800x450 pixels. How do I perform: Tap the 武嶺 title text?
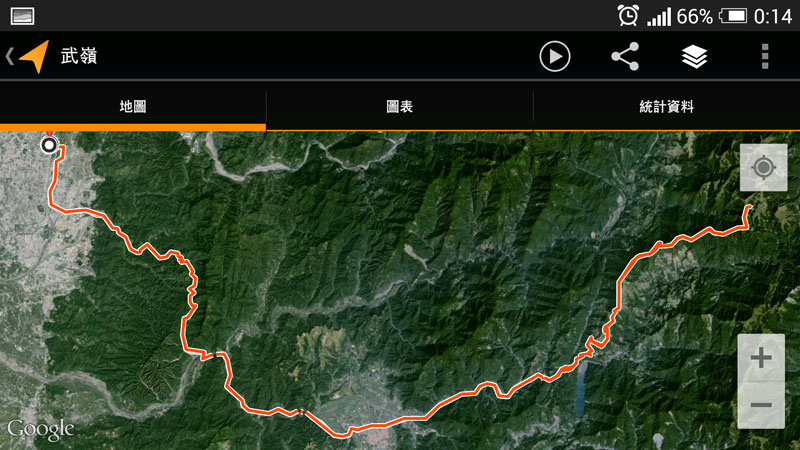click(79, 56)
